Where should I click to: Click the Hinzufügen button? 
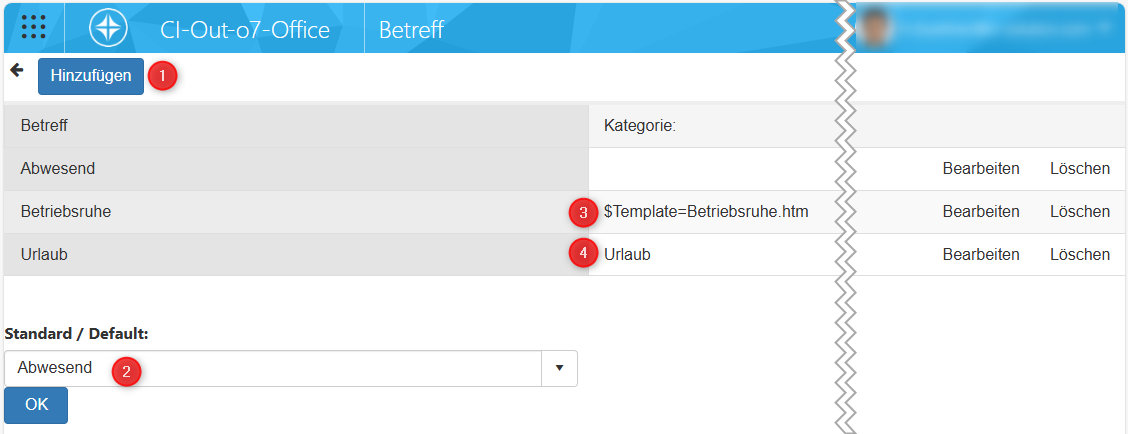[91, 76]
